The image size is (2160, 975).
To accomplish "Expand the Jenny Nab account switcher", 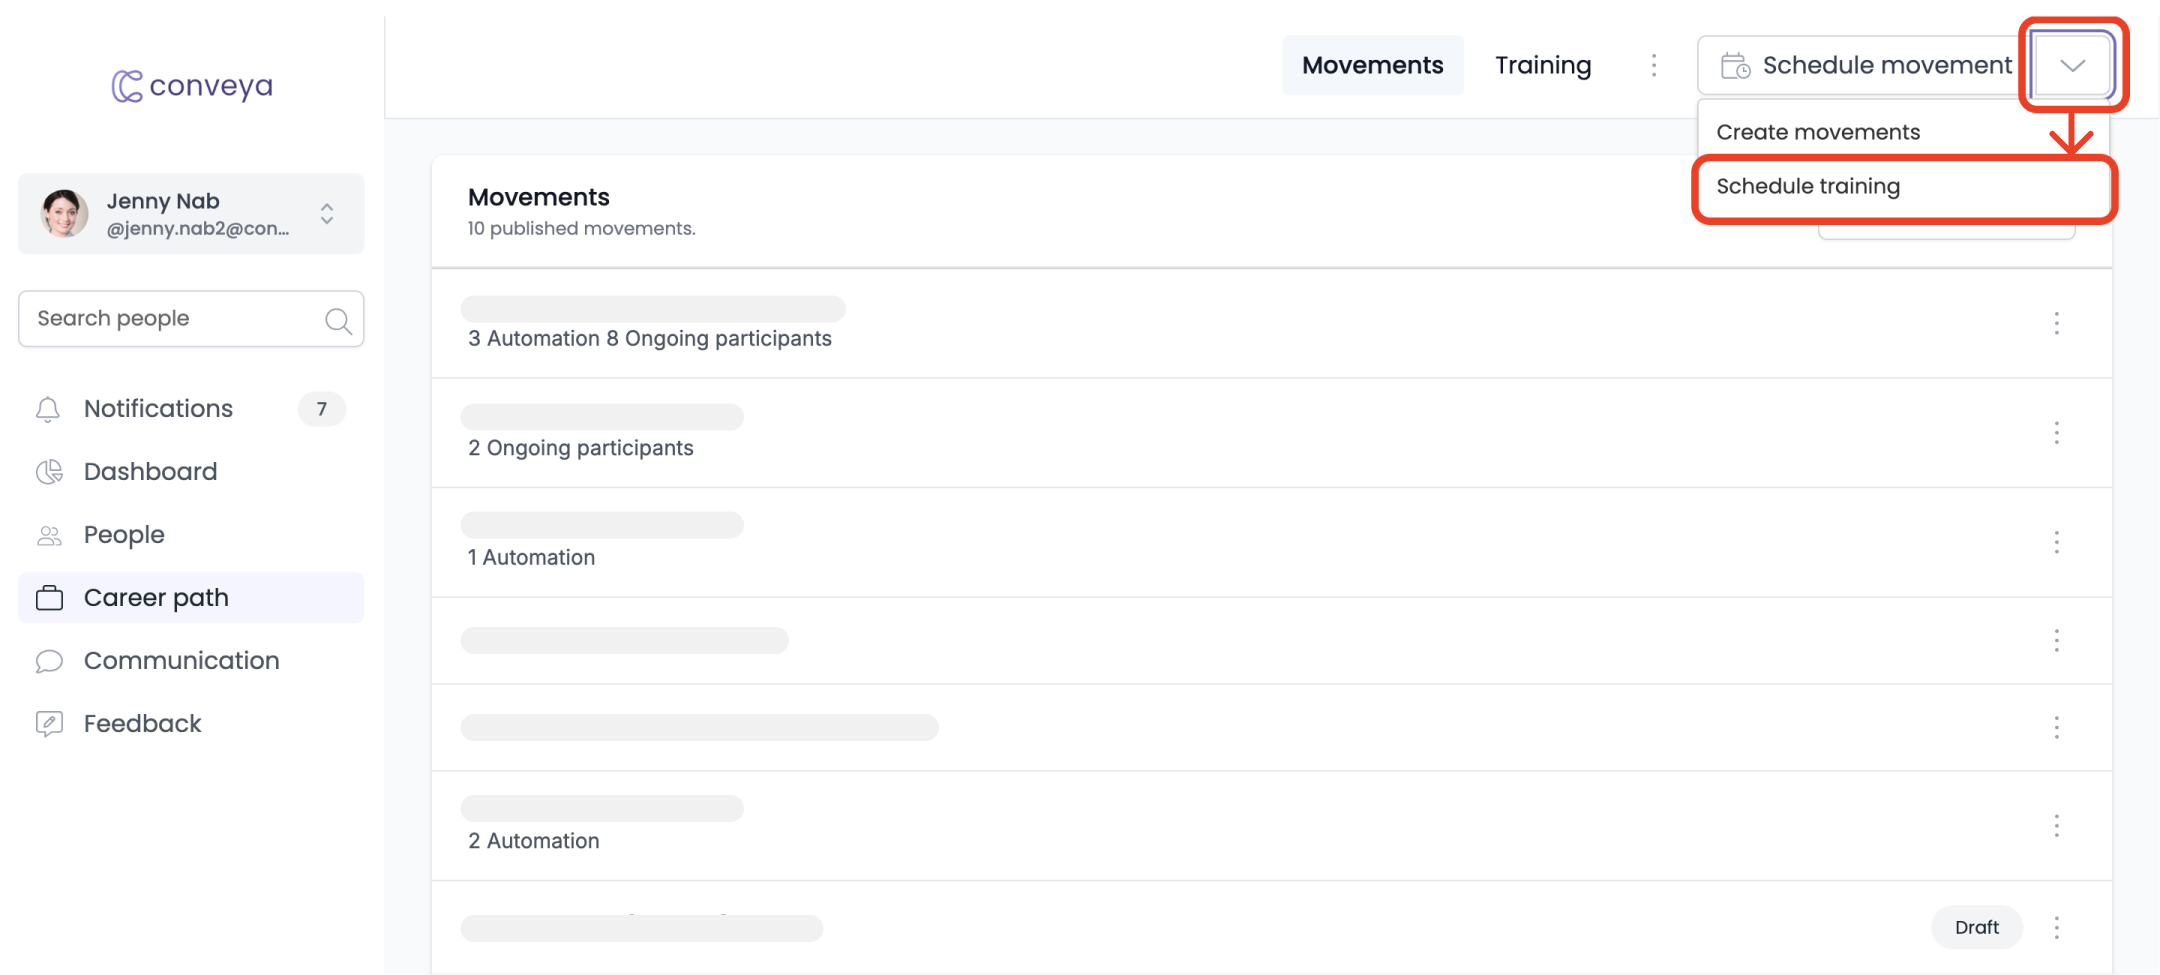I will click(327, 214).
